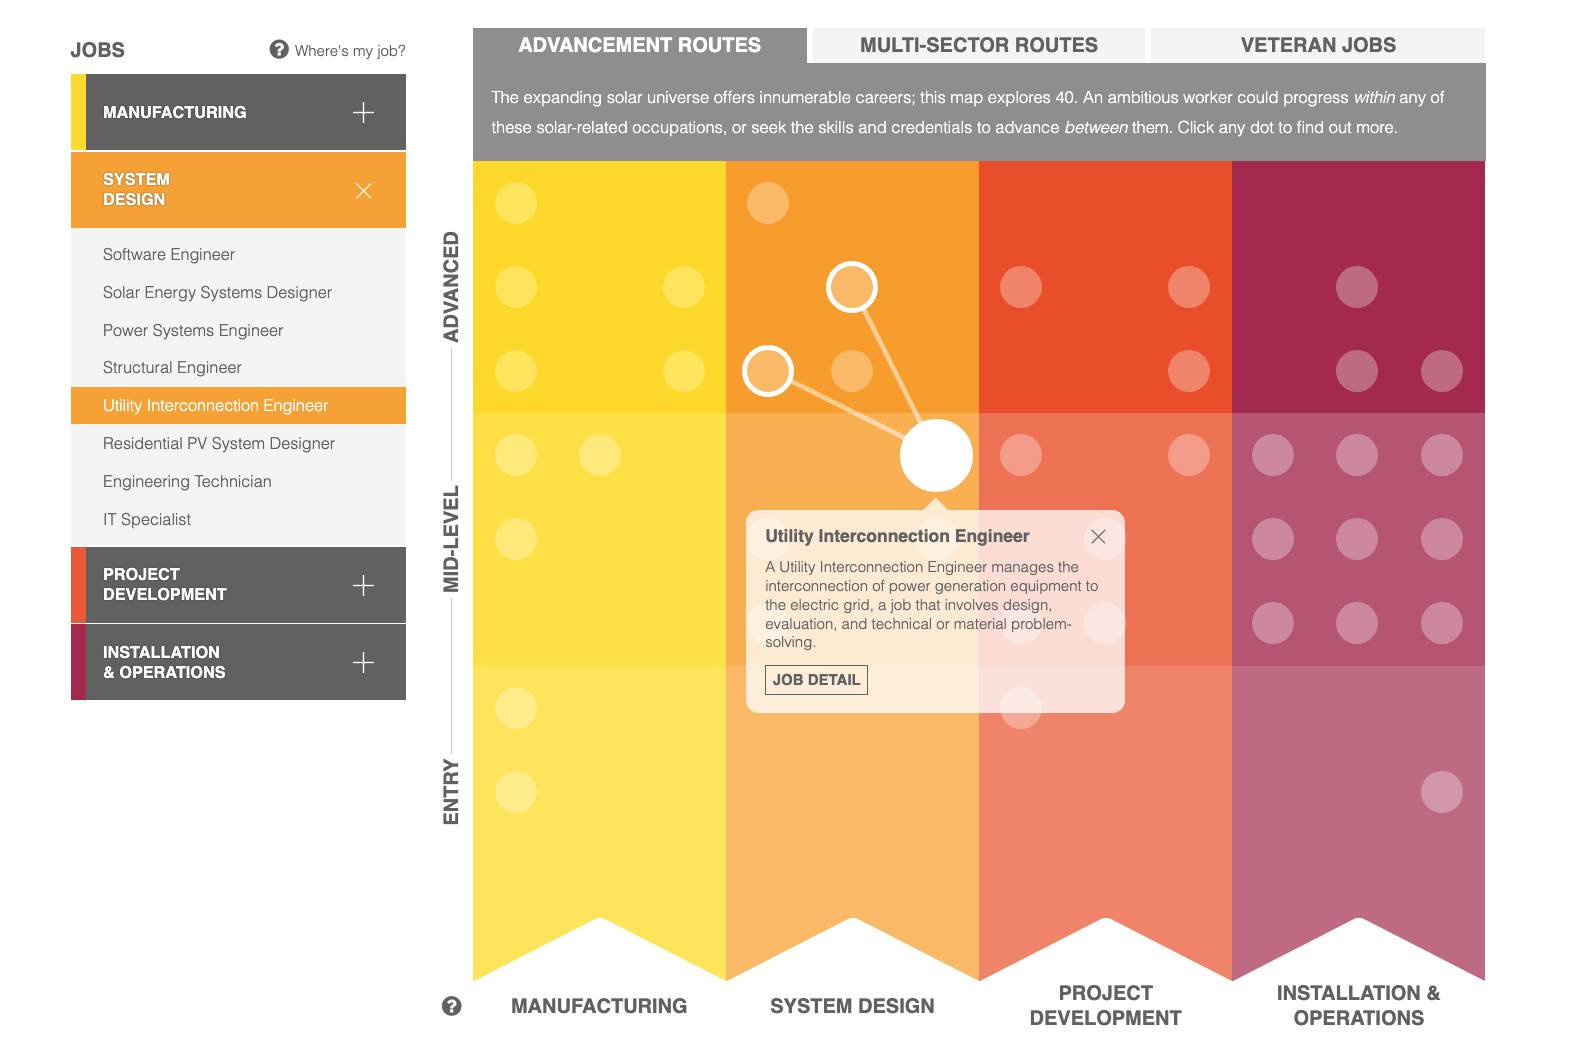Select Software Engineer from the job list
This screenshot has height=1058, width=1594.
point(168,254)
